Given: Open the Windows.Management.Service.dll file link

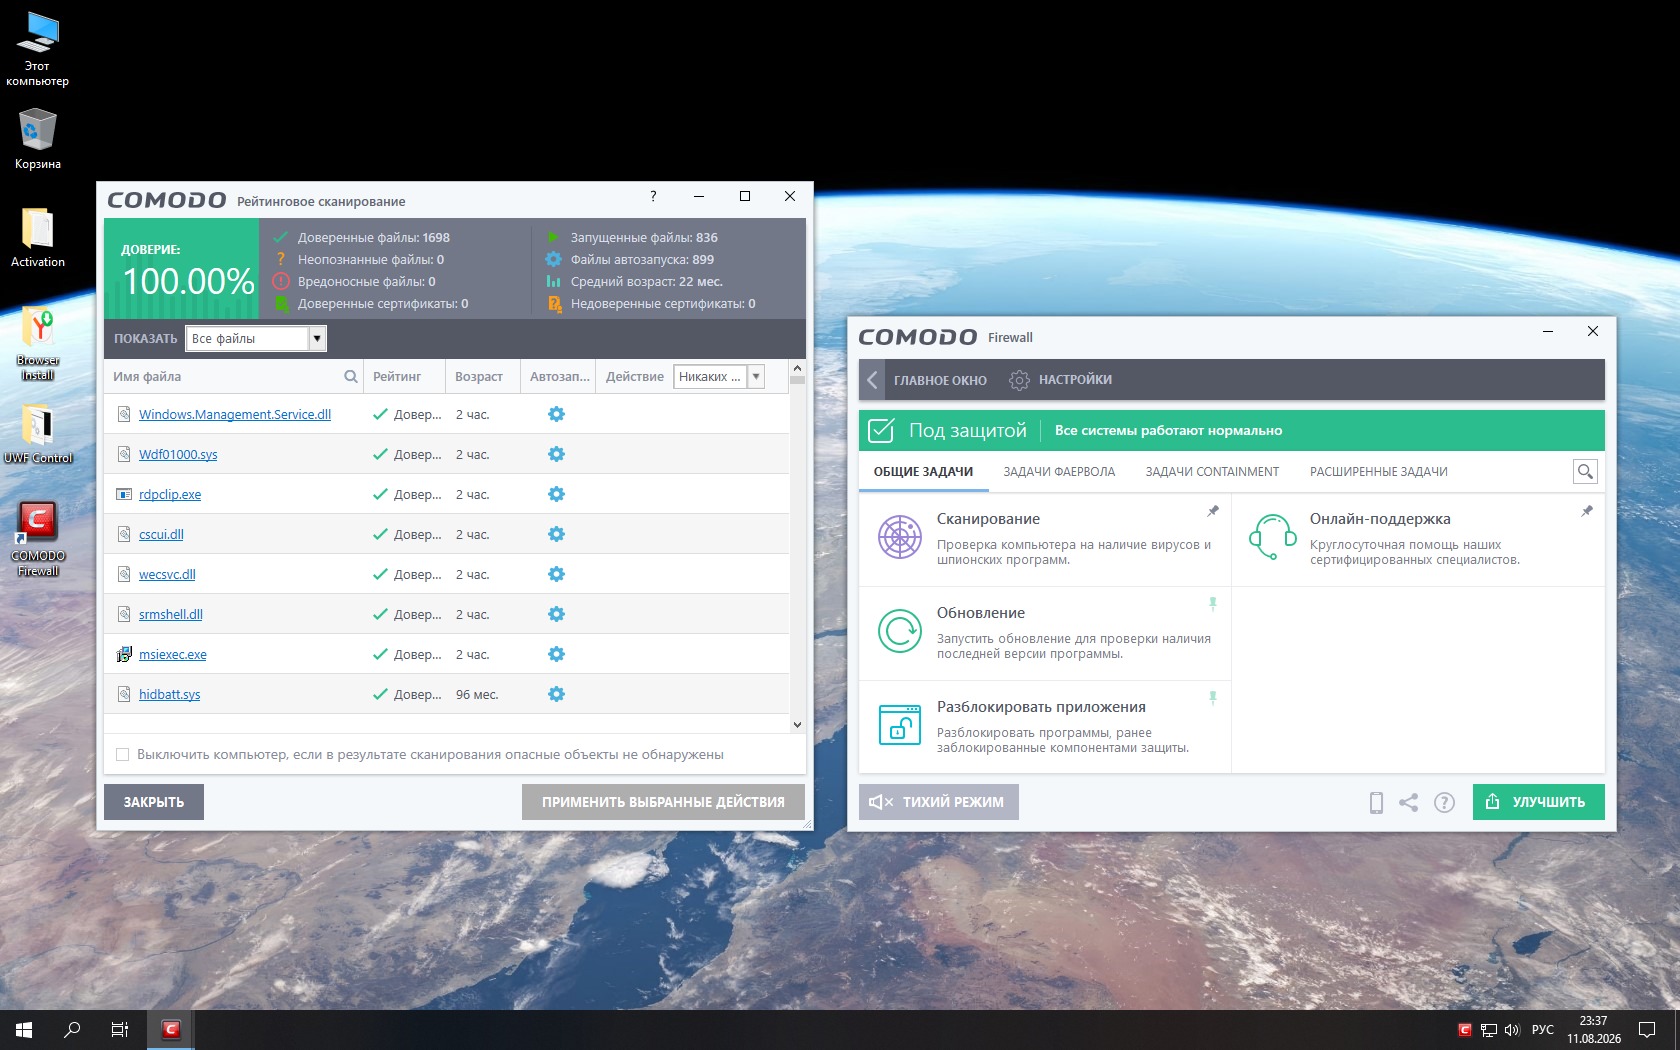Looking at the screenshot, I should coord(235,415).
